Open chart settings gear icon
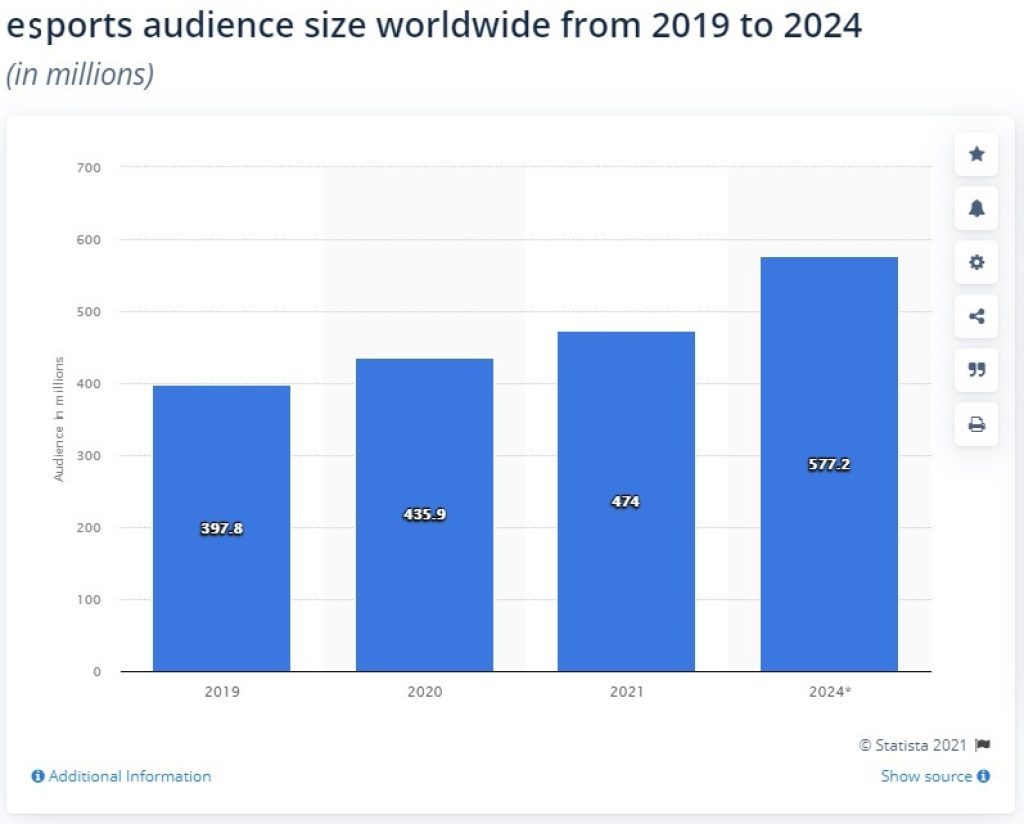The width and height of the screenshot is (1024, 824). pos(976,262)
